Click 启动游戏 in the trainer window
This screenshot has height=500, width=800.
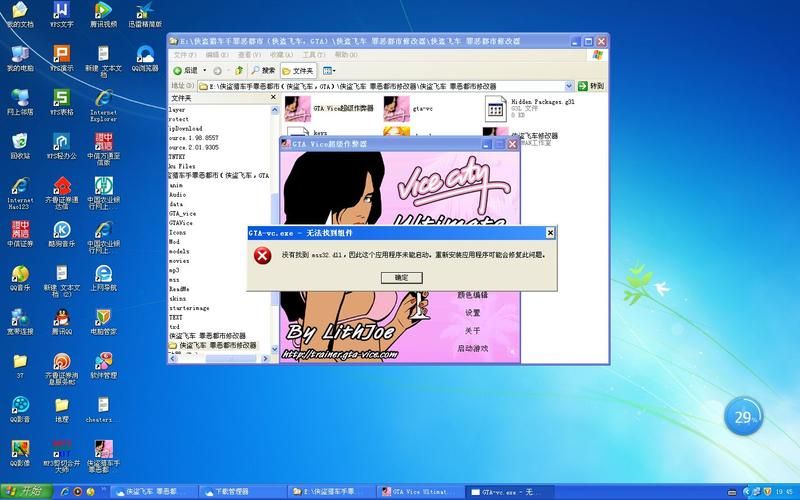pyautogui.click(x=472, y=348)
